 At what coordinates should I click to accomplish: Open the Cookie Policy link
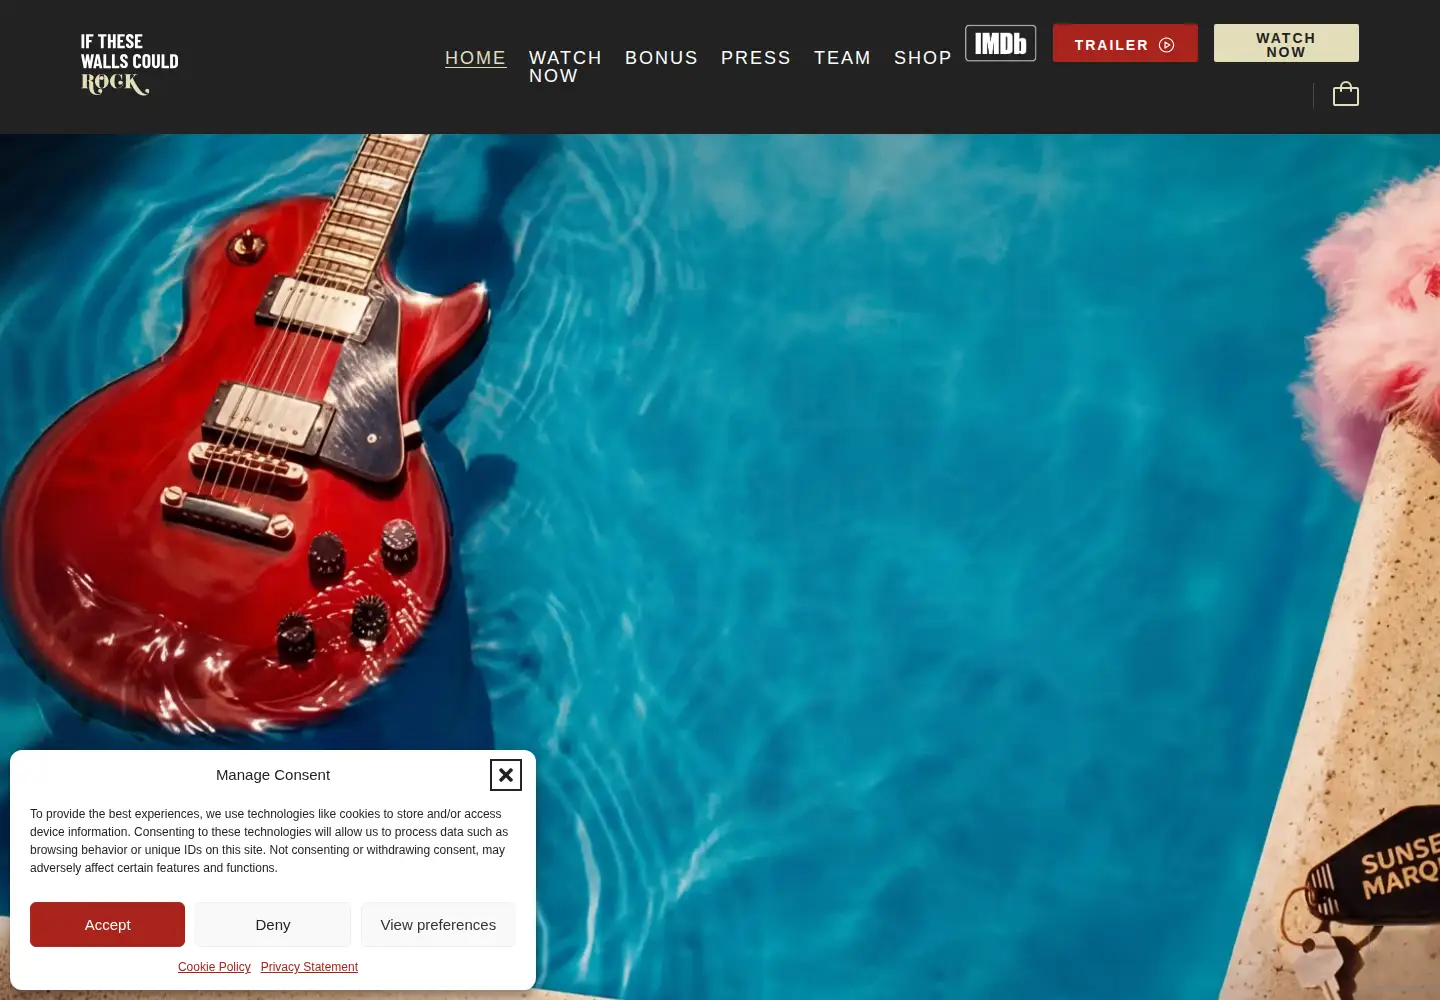point(214,967)
